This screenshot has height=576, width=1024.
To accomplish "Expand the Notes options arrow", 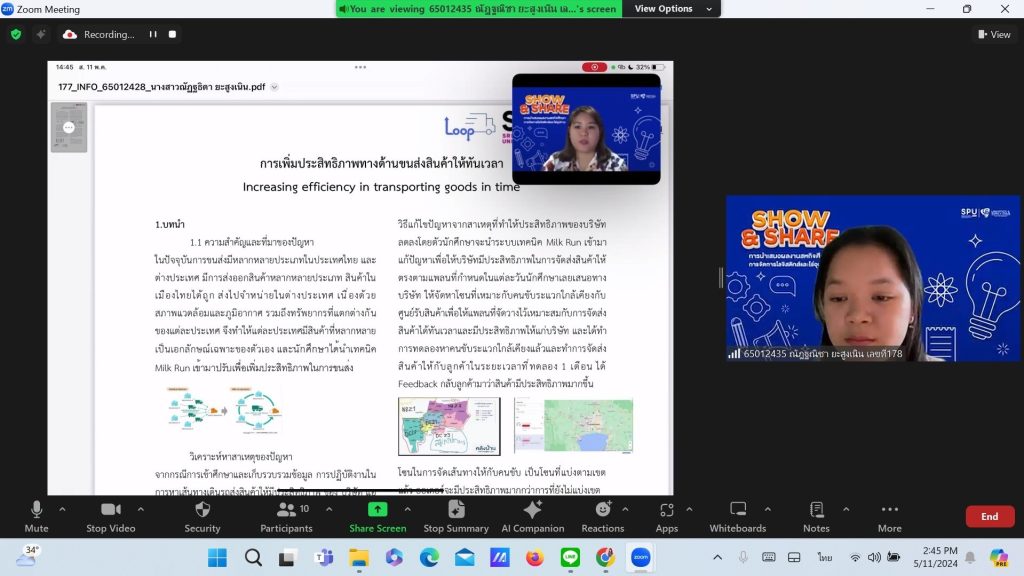I will [x=846, y=509].
